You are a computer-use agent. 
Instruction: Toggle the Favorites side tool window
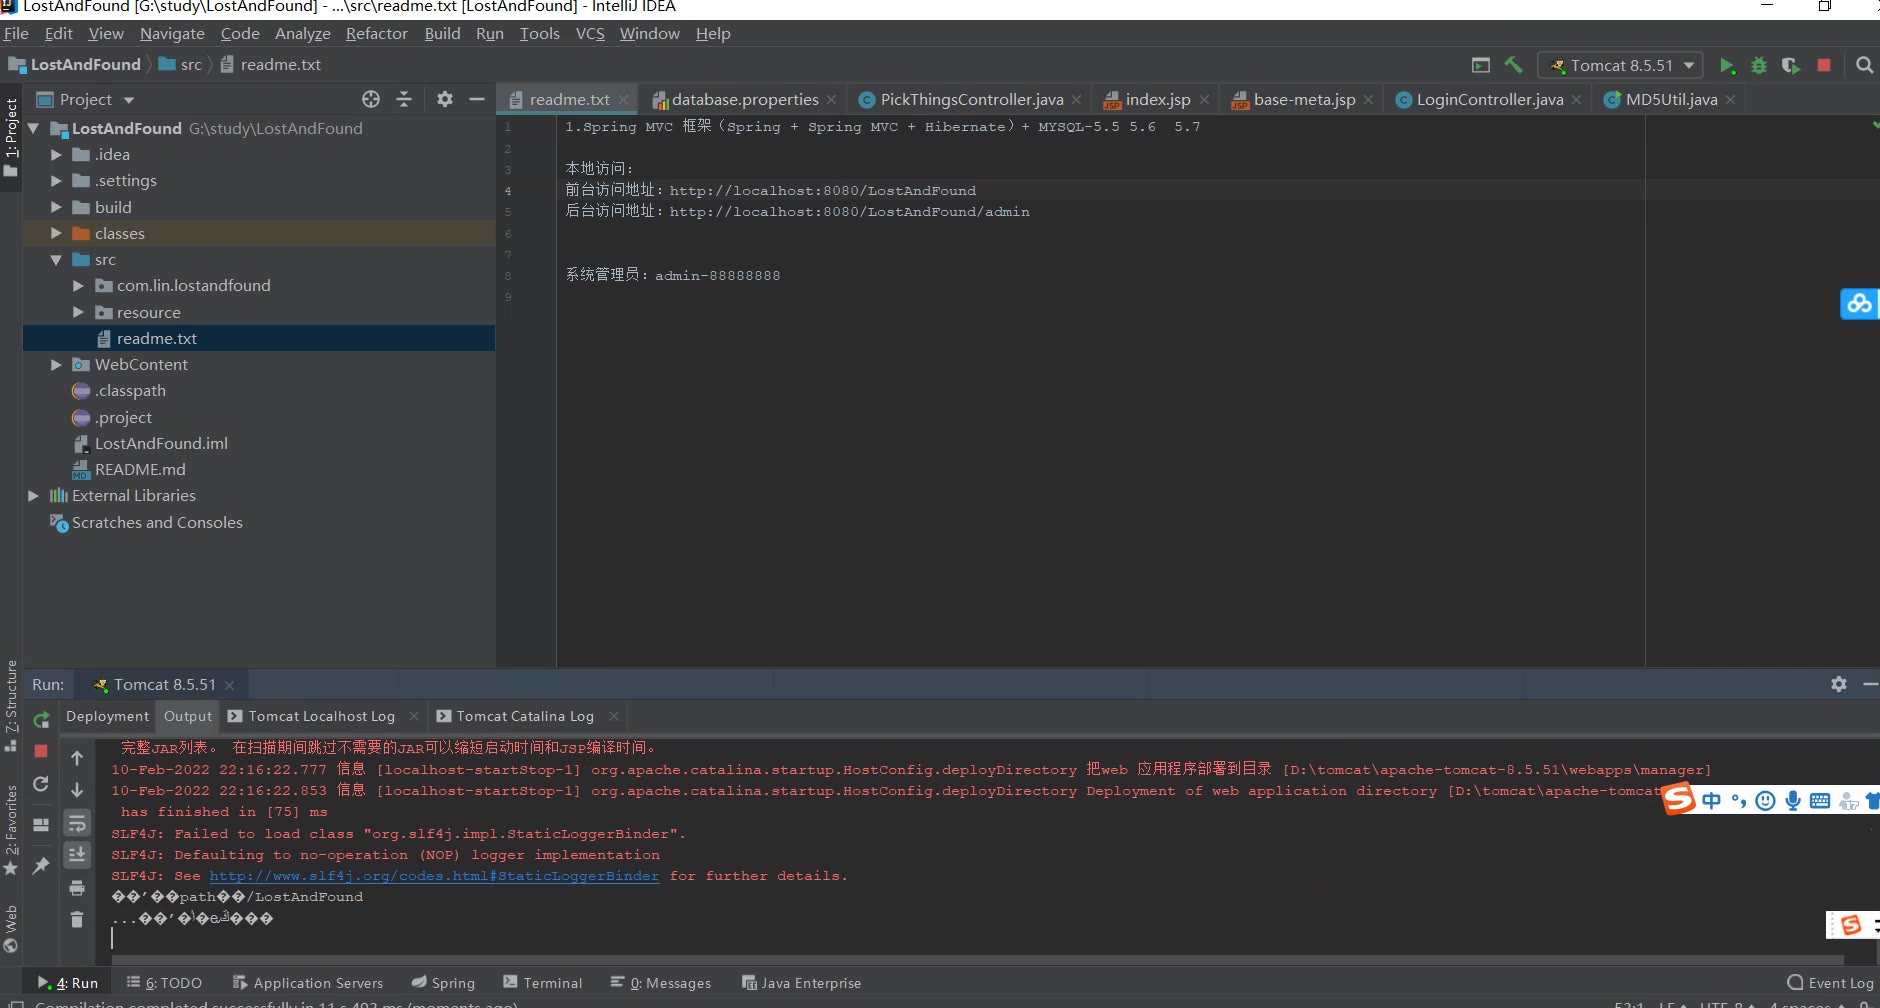coord(11,829)
